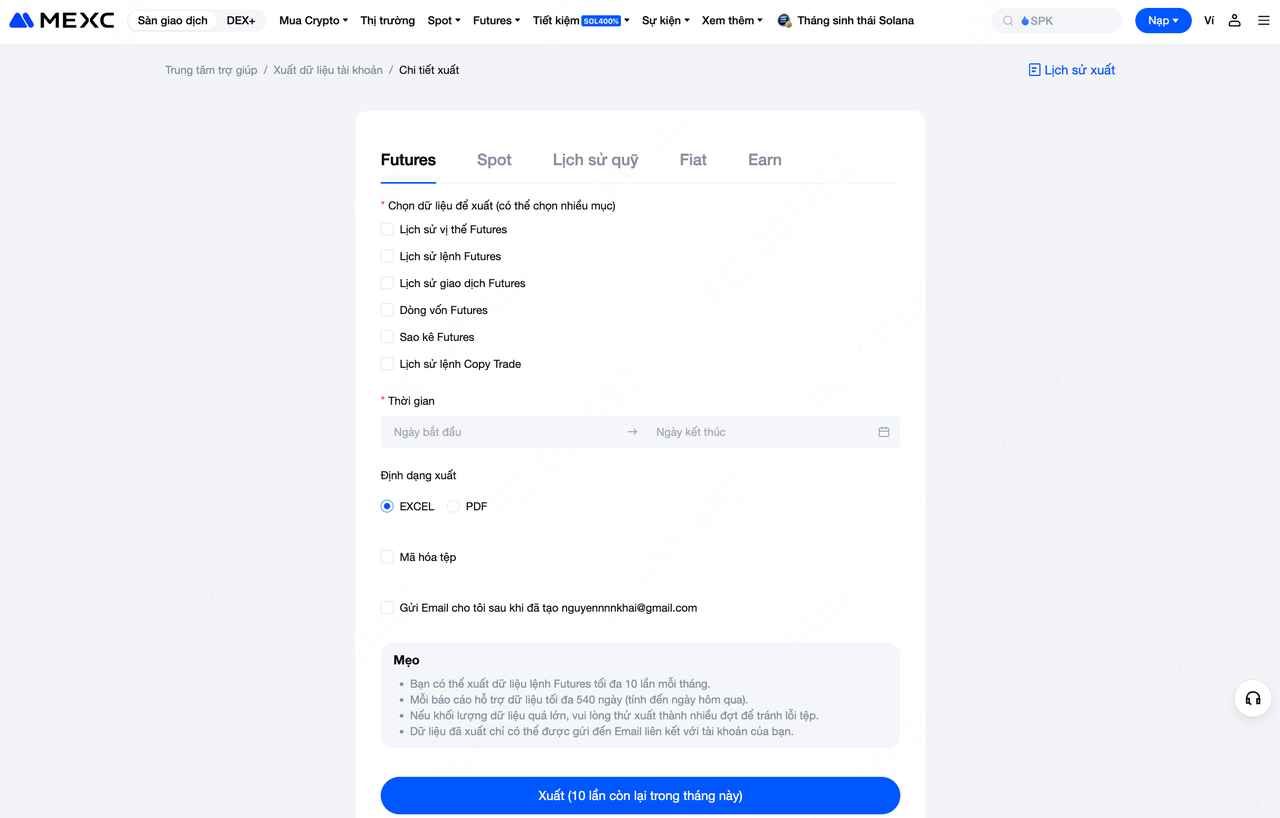Screen dimensions: 1280x818
Task: Open the Futures navigation dropdown
Action: 496,20
